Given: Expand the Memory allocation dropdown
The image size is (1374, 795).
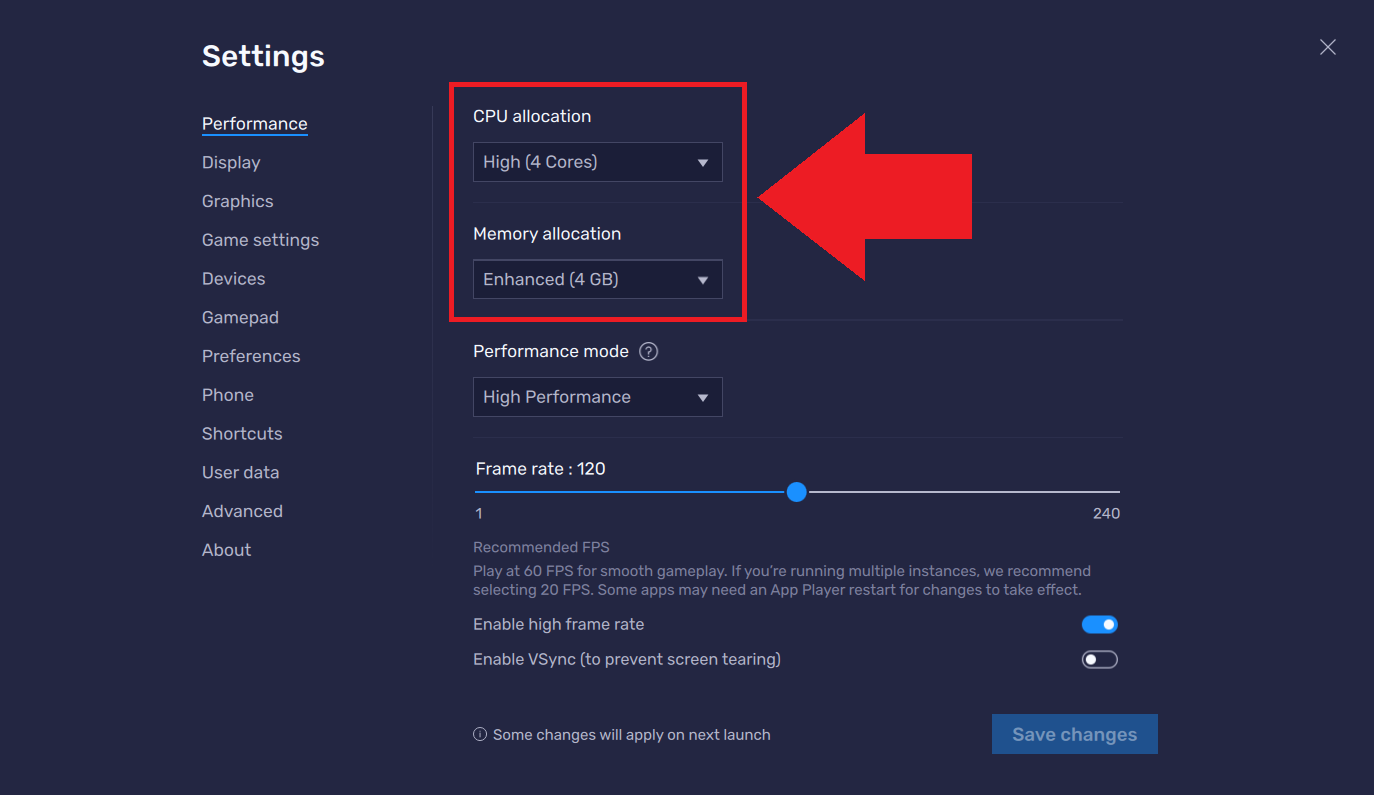Looking at the screenshot, I should [x=597, y=280].
